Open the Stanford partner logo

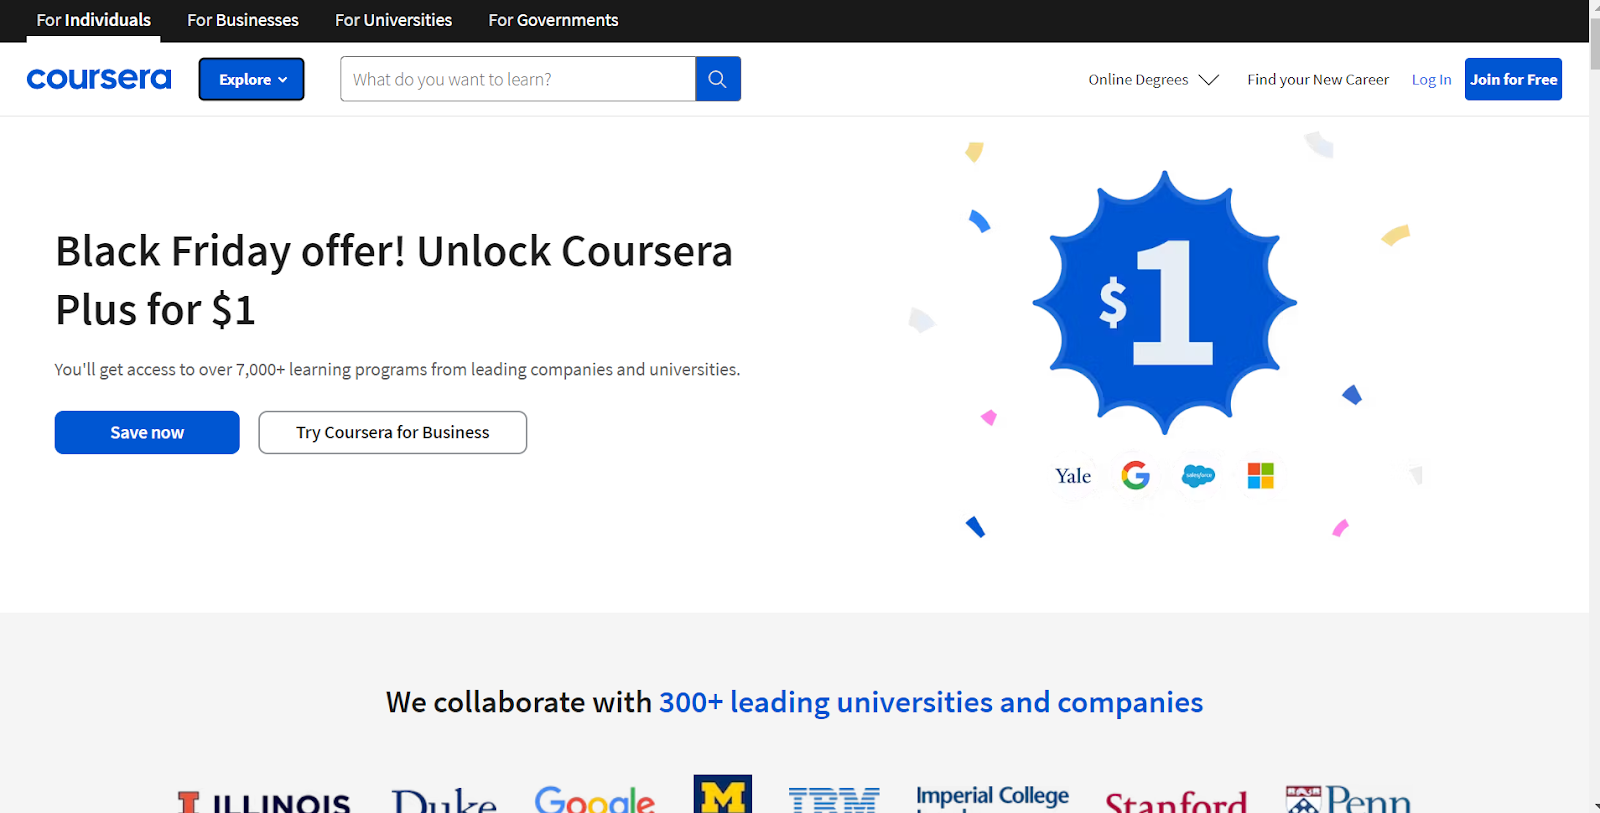pyautogui.click(x=1176, y=801)
